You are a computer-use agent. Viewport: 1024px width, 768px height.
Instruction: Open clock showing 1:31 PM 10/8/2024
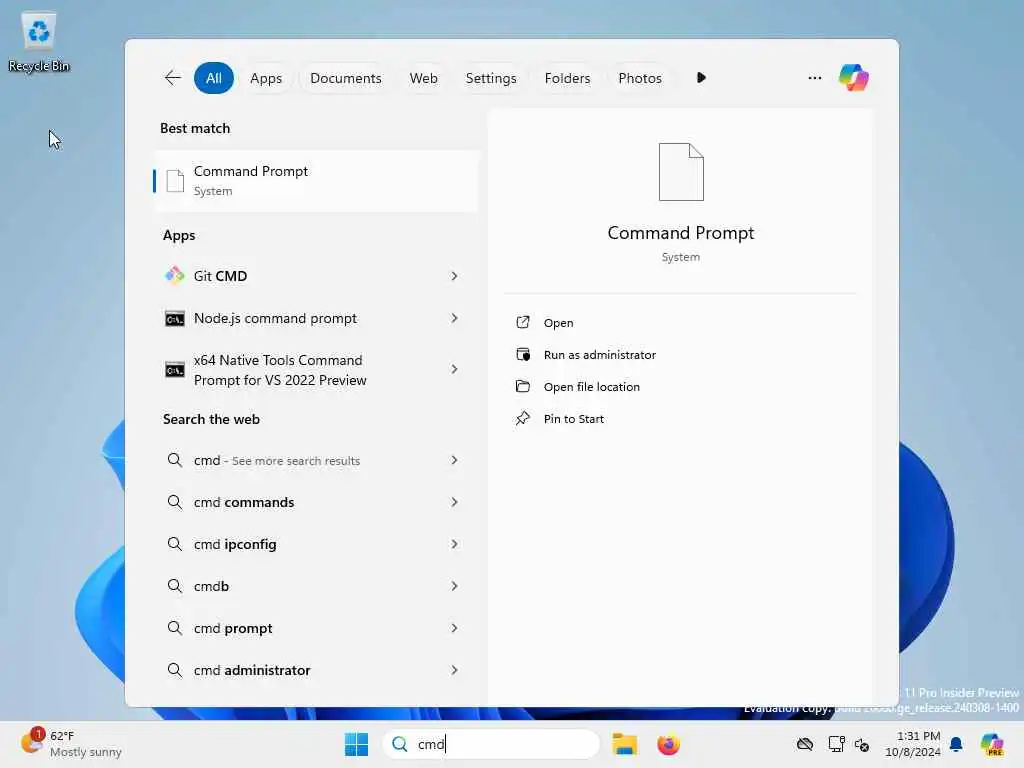(x=912, y=744)
